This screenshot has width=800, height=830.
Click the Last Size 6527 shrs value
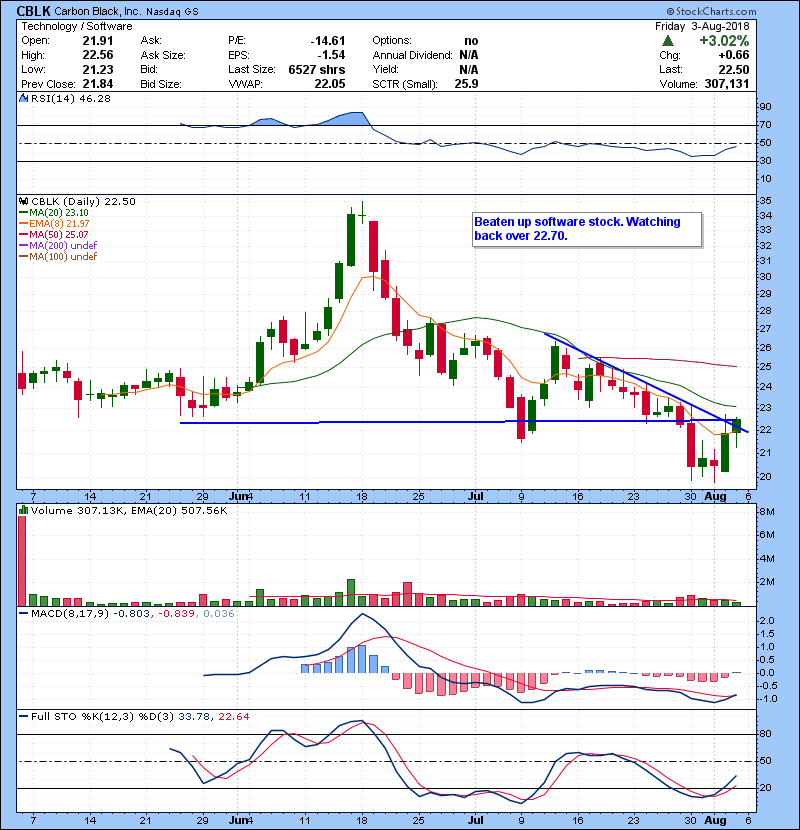point(317,69)
